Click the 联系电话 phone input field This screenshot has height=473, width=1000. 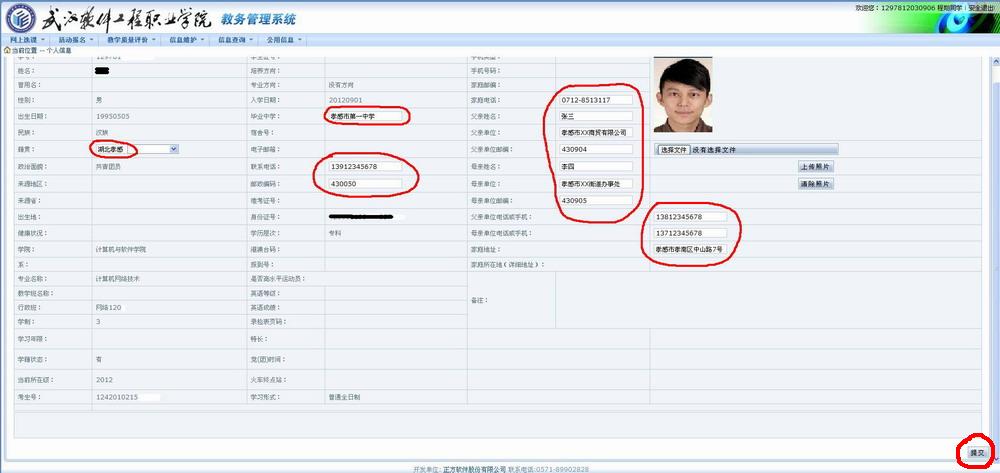365,166
